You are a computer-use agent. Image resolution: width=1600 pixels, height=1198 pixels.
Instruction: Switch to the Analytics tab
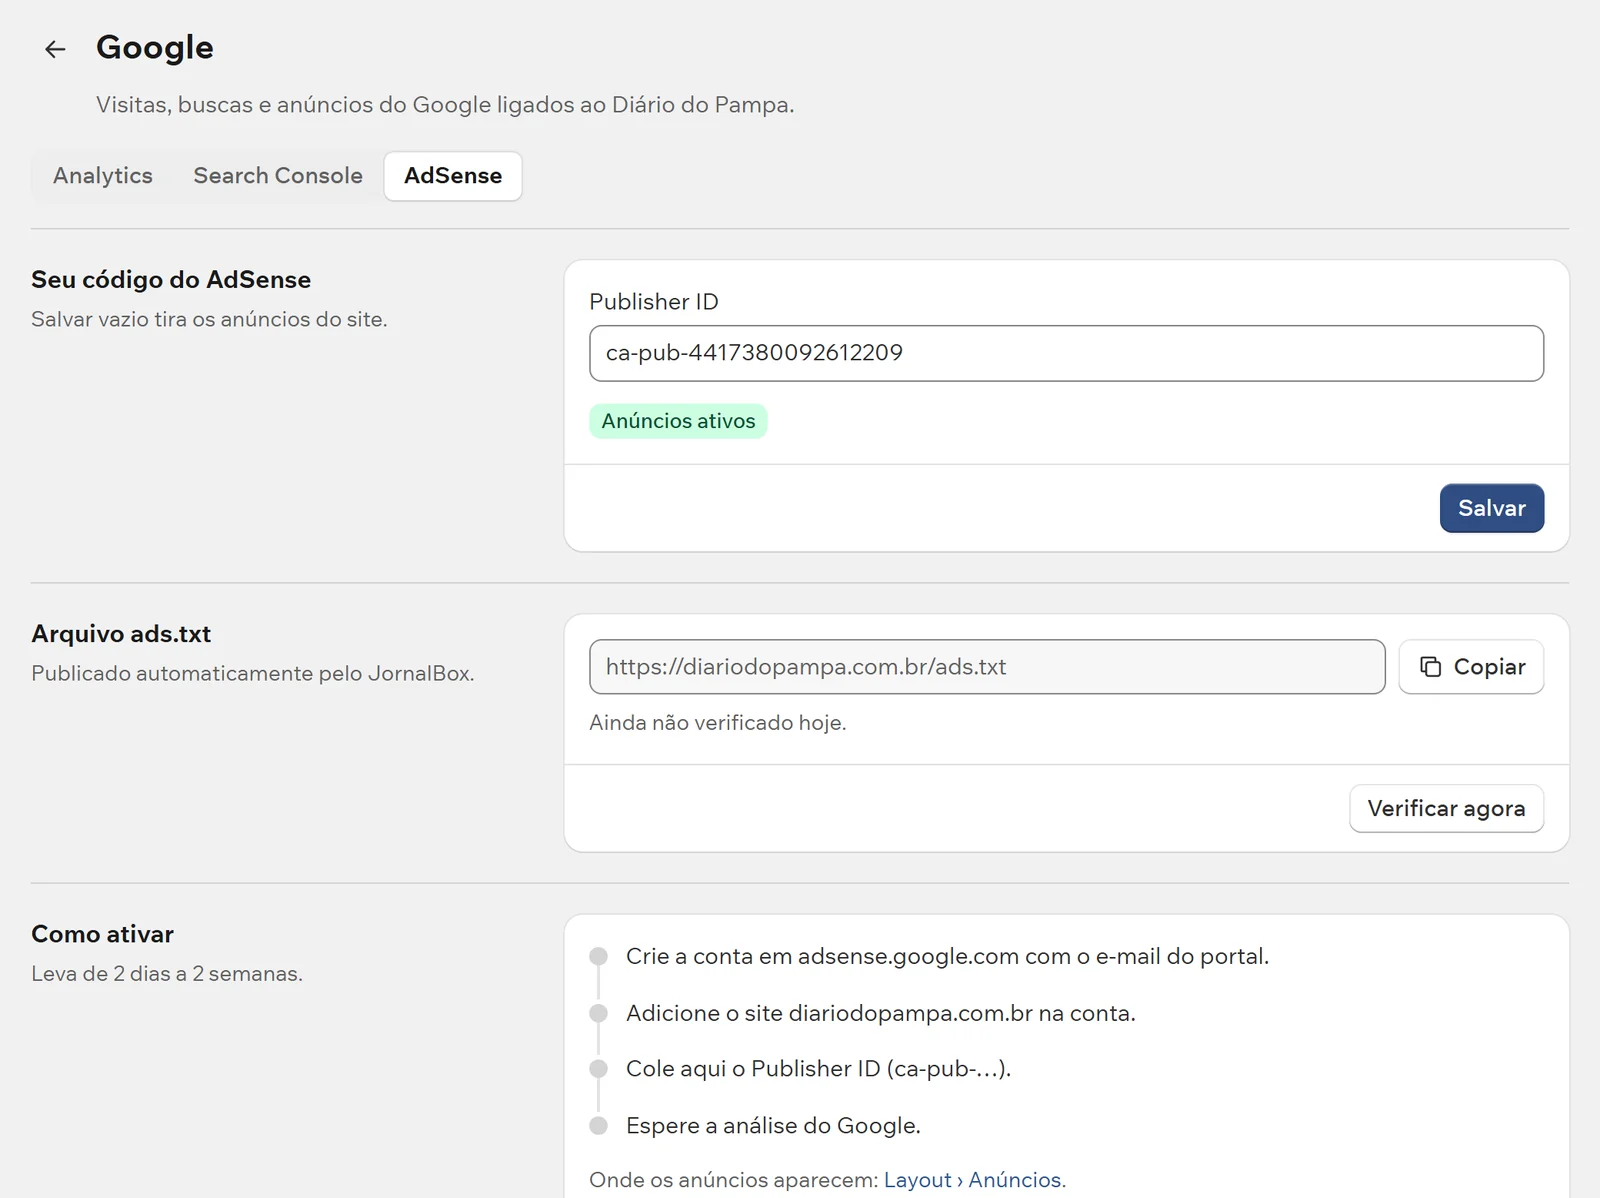pos(103,176)
